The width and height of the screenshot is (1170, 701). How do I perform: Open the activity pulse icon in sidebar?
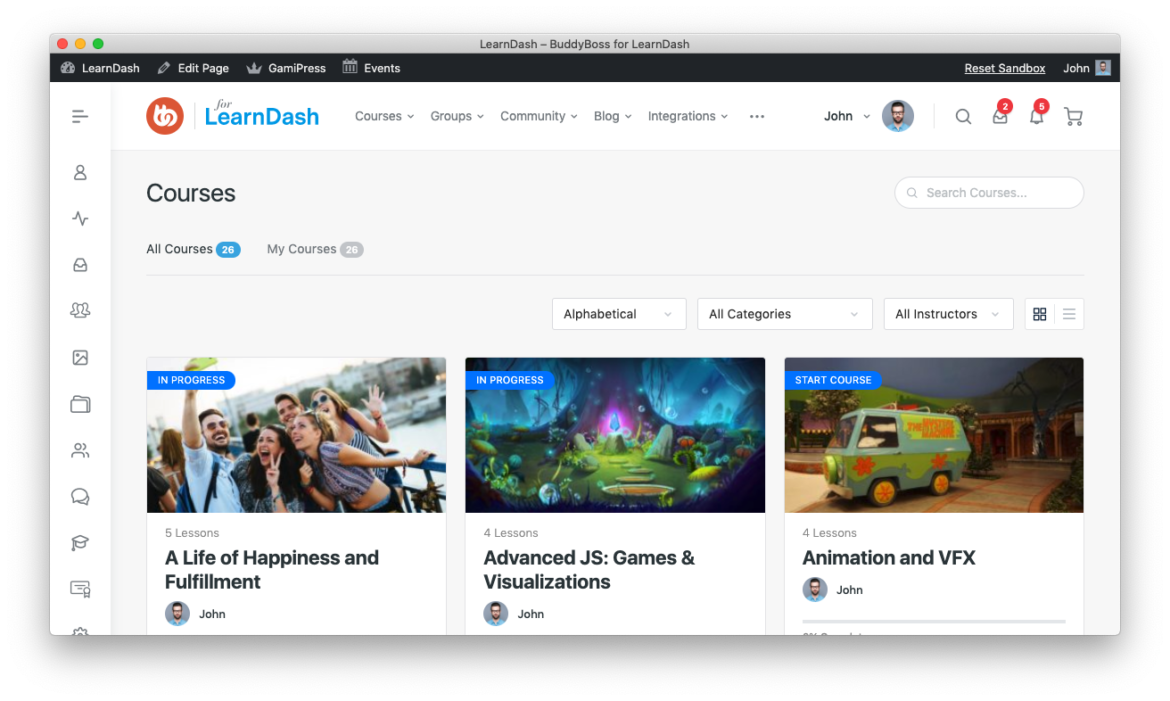[80, 218]
